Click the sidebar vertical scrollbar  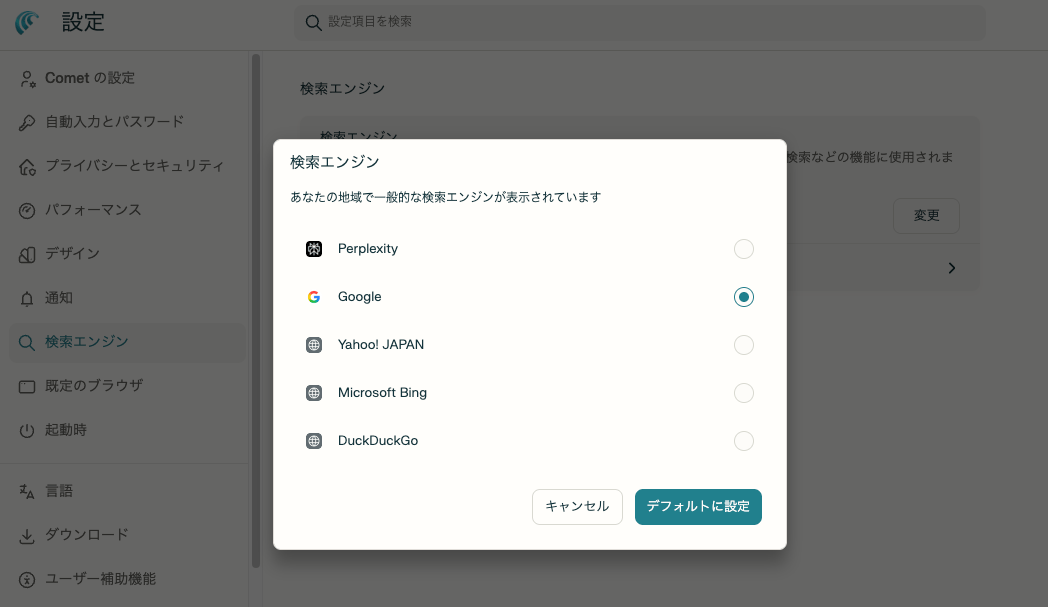(256, 300)
